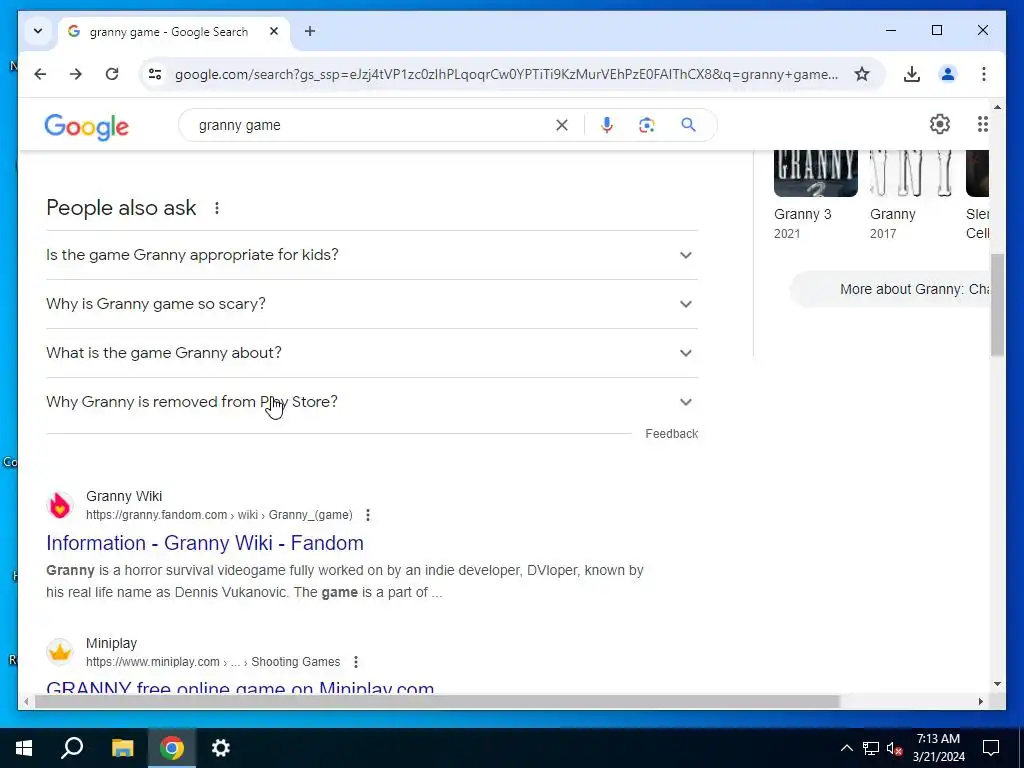The width and height of the screenshot is (1024, 768).
Task: Submit search with magnifying glass icon
Action: 688,125
